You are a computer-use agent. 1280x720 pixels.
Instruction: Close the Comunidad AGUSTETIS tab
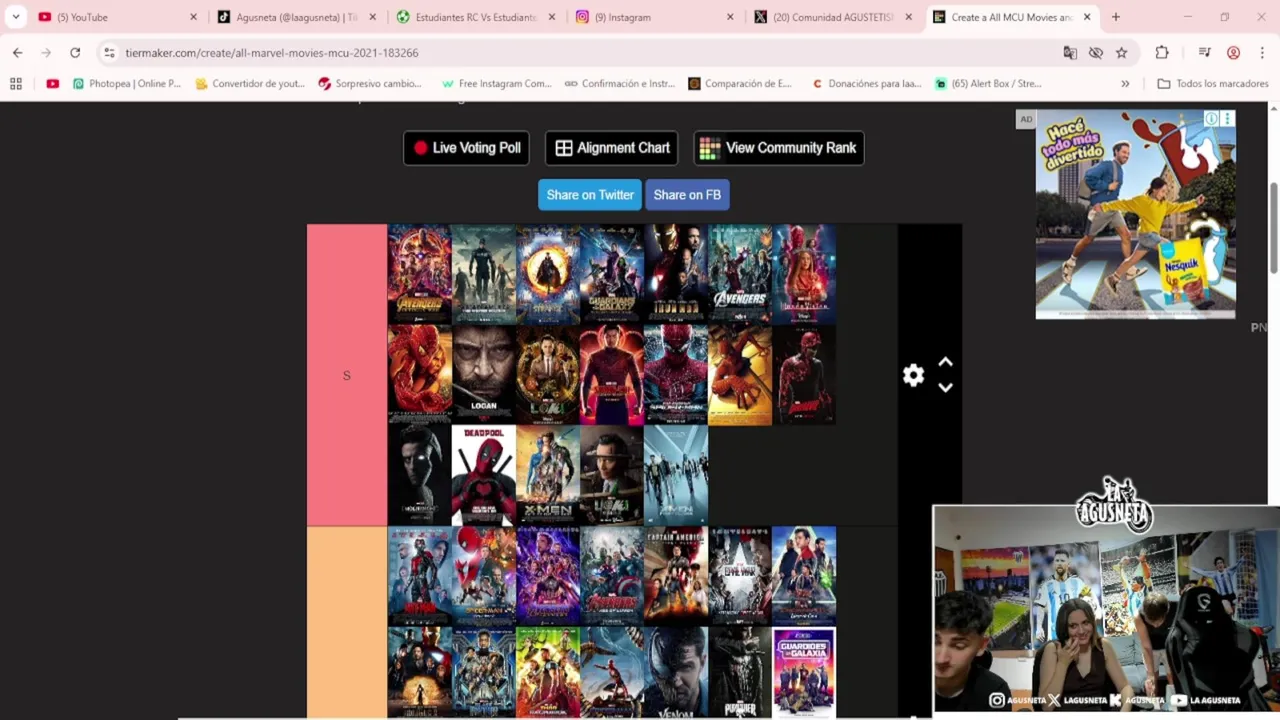[x=909, y=17]
